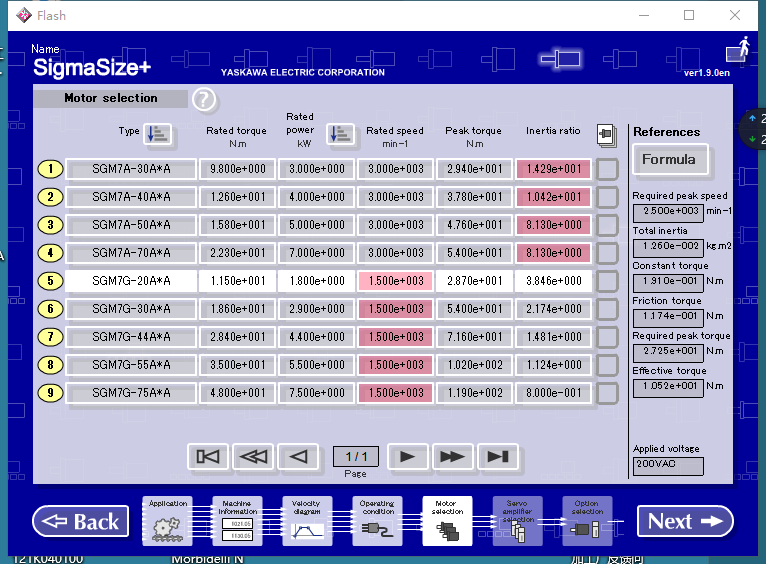Tick checkbox for SGM7G-44A*A row

pos(607,337)
